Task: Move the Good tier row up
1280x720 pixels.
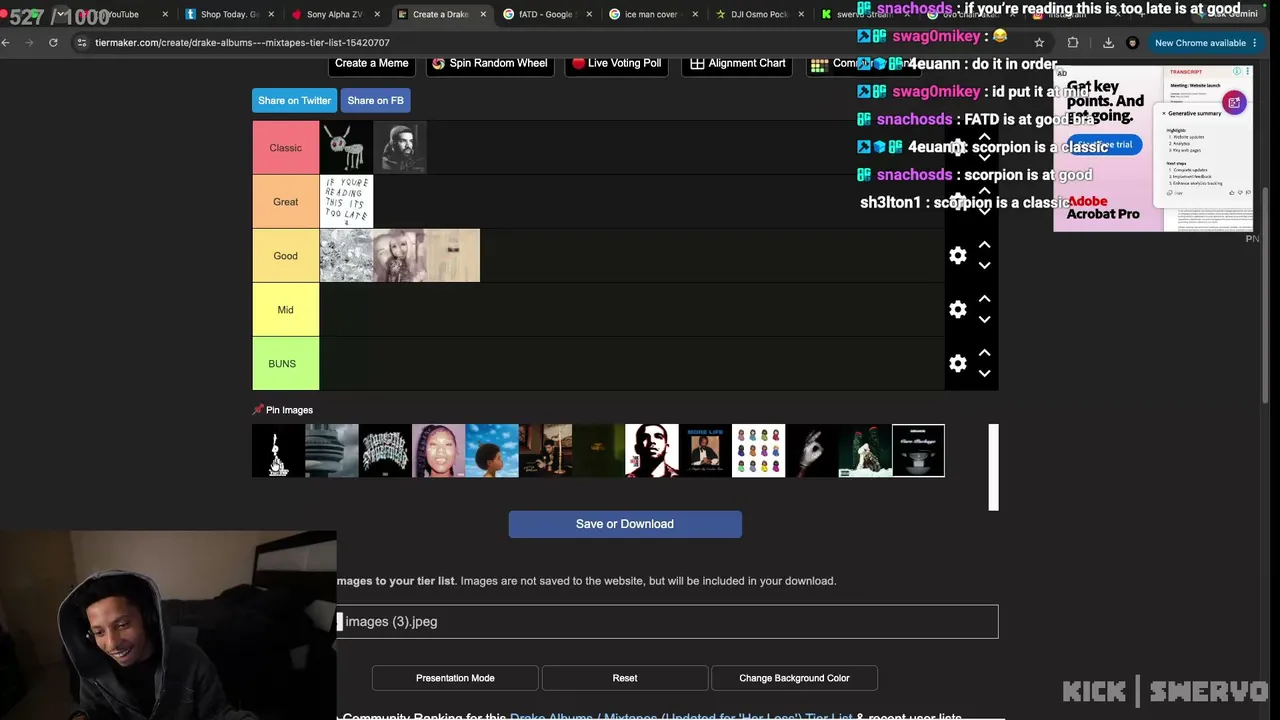Action: coord(985,245)
